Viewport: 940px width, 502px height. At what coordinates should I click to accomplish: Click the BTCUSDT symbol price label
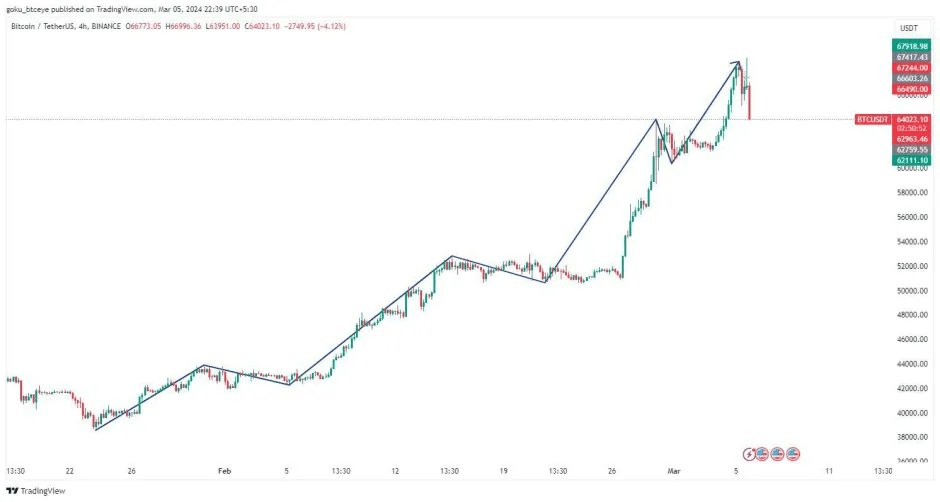pyautogui.click(x=872, y=119)
